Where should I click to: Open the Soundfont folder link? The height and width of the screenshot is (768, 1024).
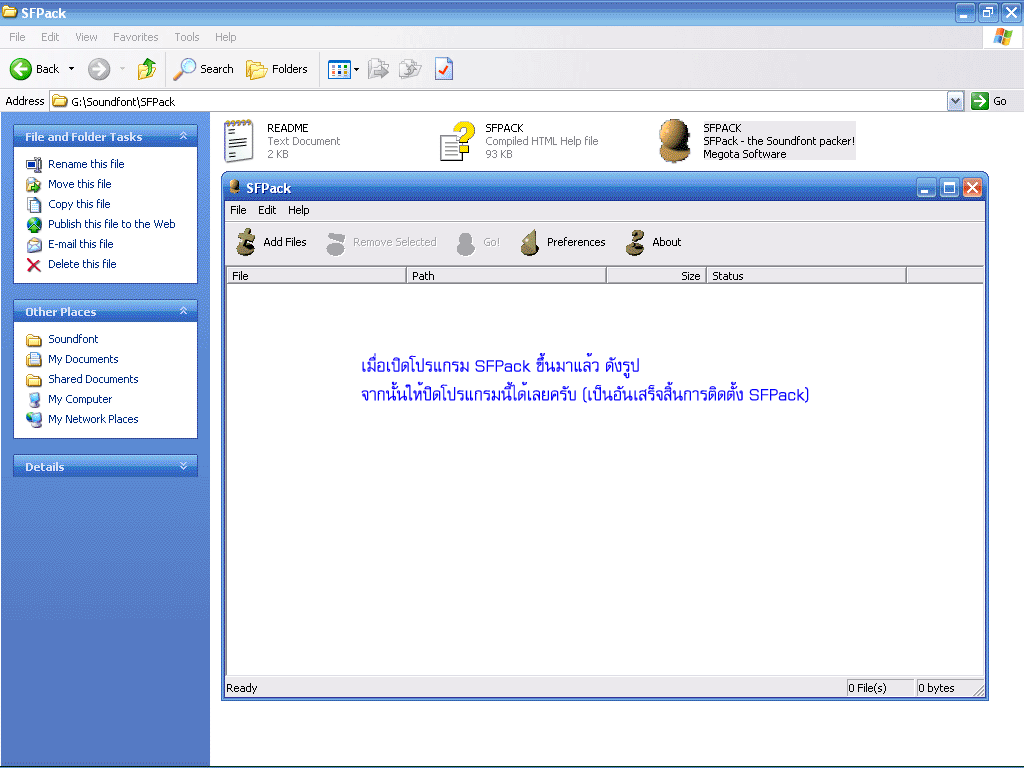click(73, 339)
